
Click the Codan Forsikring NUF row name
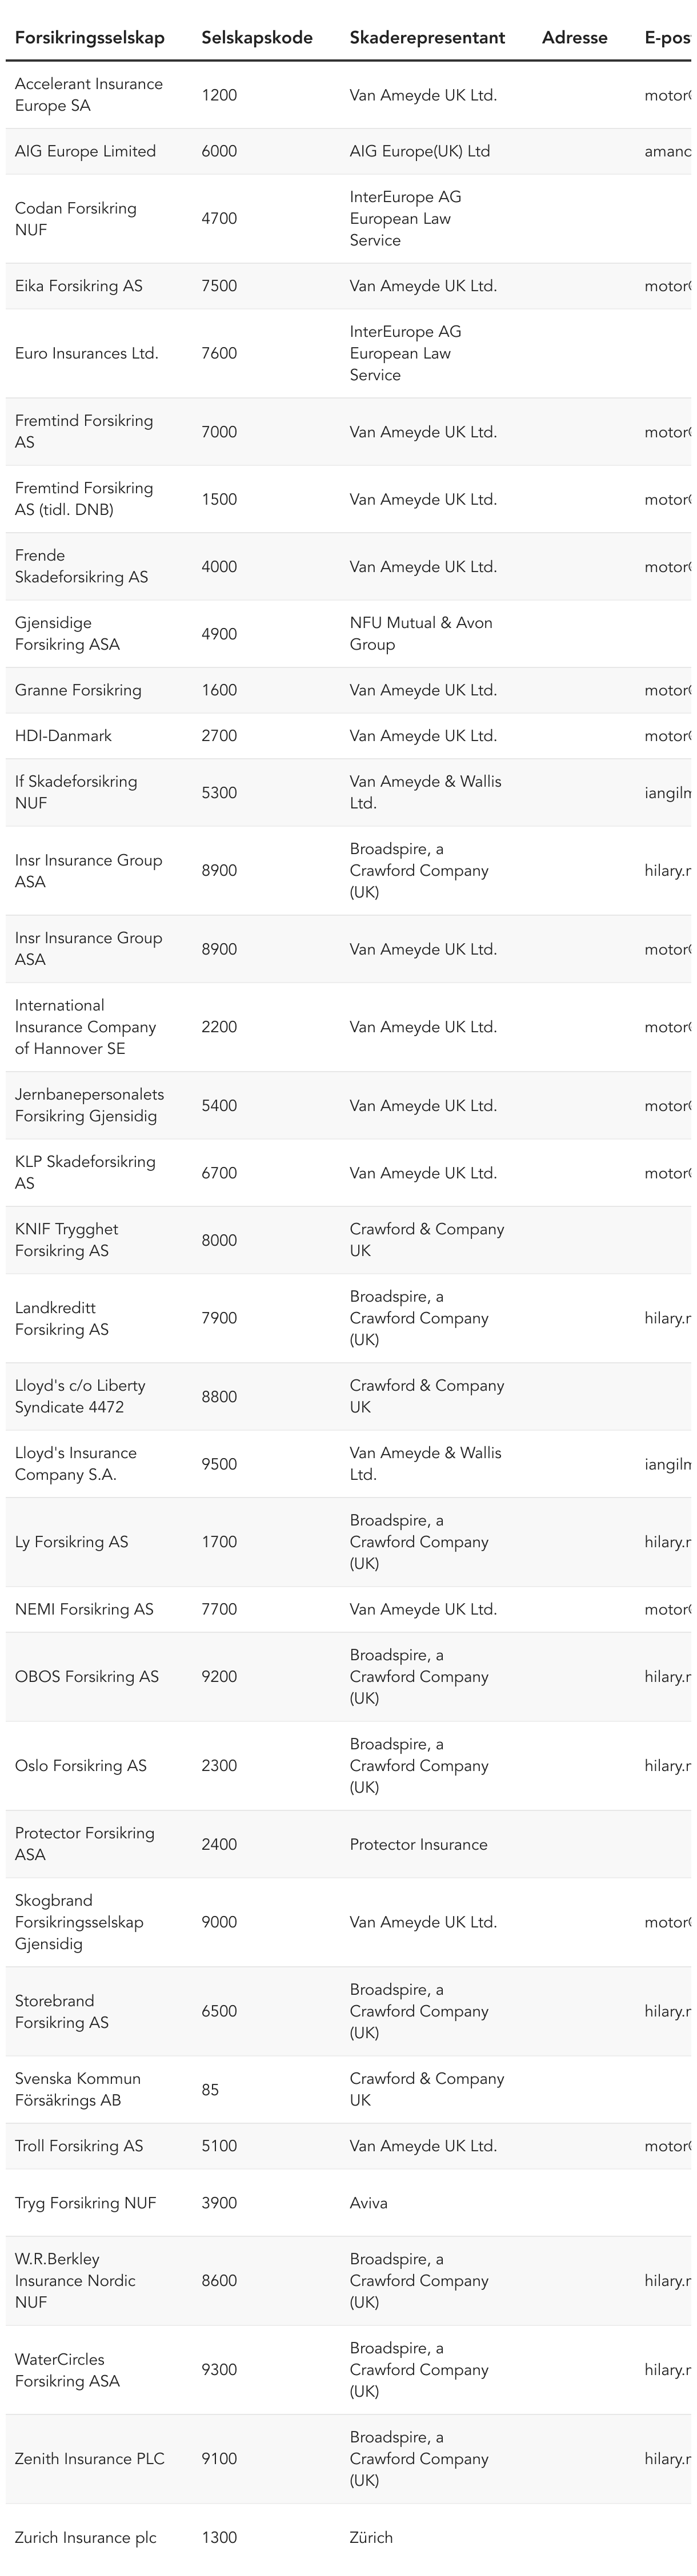tap(75, 219)
